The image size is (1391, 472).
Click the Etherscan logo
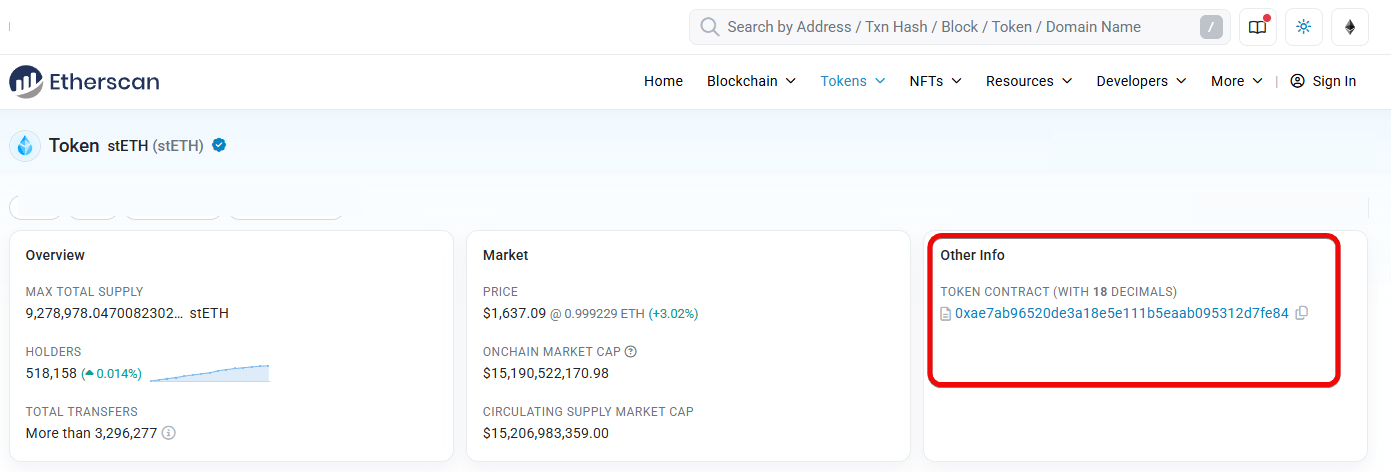point(84,82)
